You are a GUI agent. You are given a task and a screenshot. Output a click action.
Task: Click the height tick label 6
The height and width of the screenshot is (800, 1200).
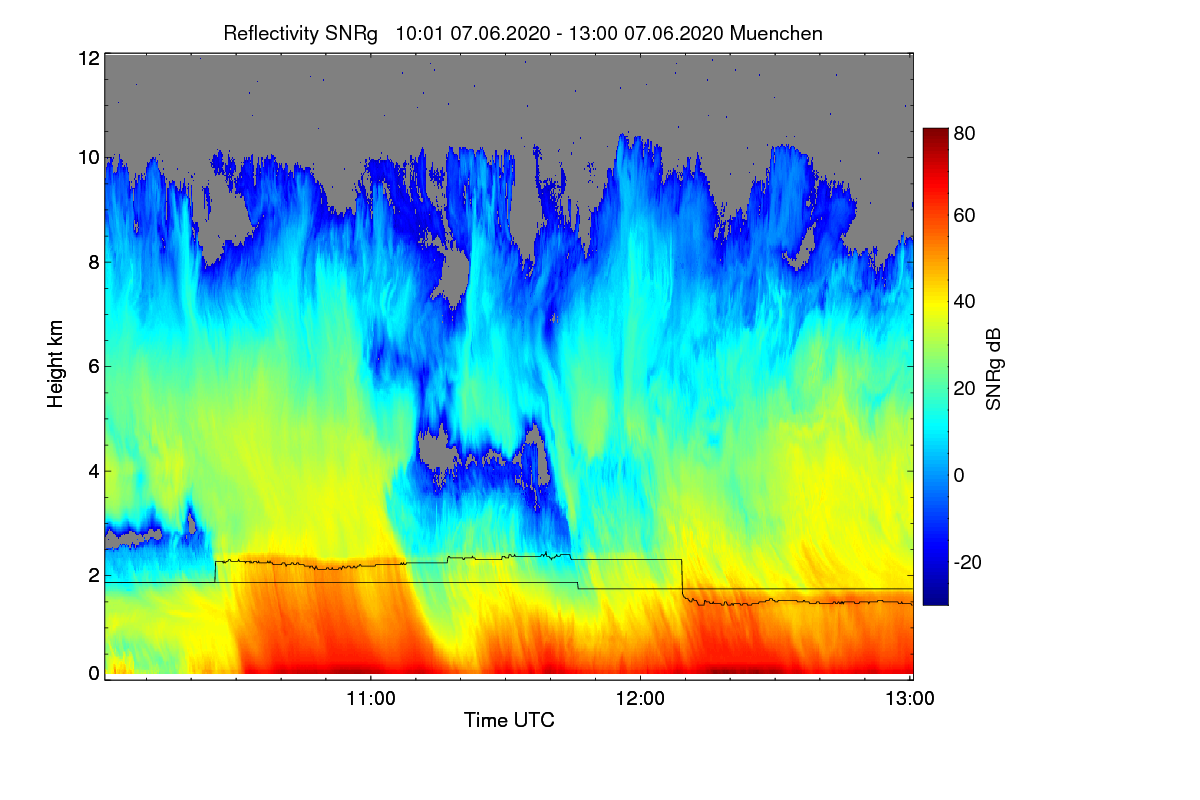(x=93, y=366)
